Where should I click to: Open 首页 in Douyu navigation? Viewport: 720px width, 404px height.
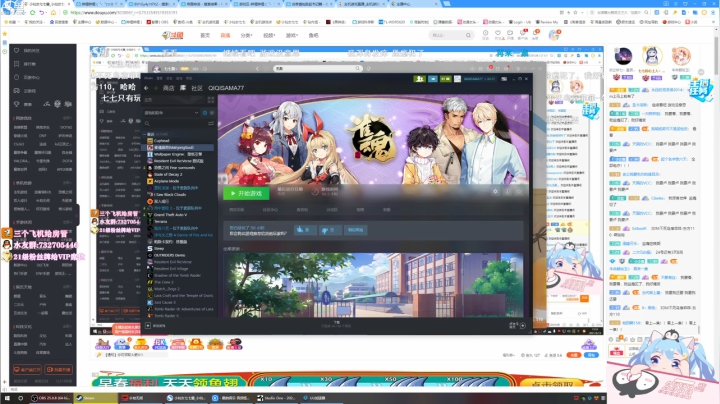tap(205, 35)
